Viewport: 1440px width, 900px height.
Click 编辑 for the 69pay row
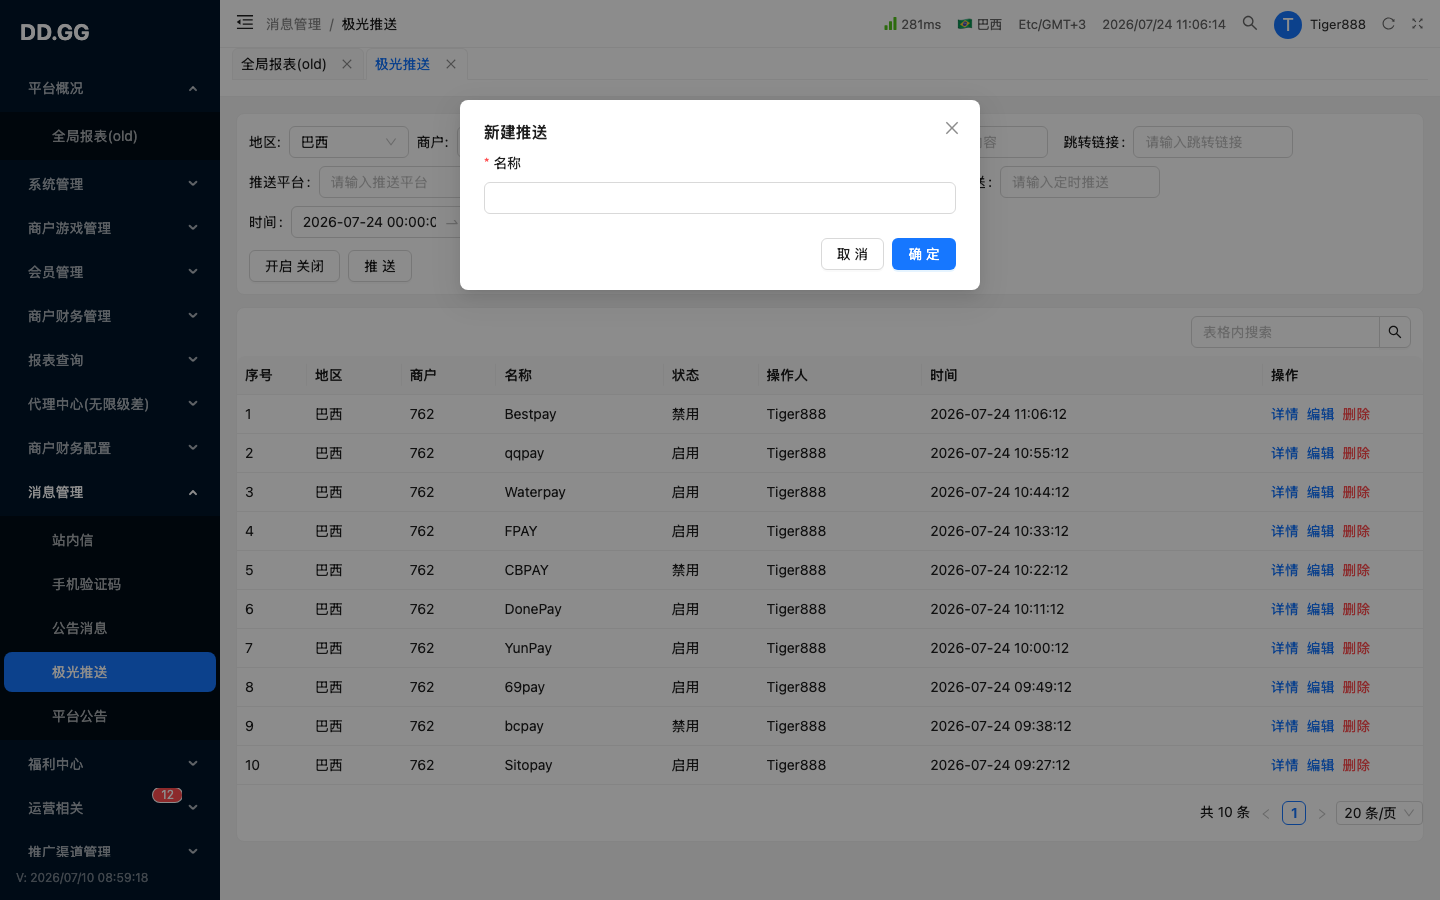(1321, 687)
